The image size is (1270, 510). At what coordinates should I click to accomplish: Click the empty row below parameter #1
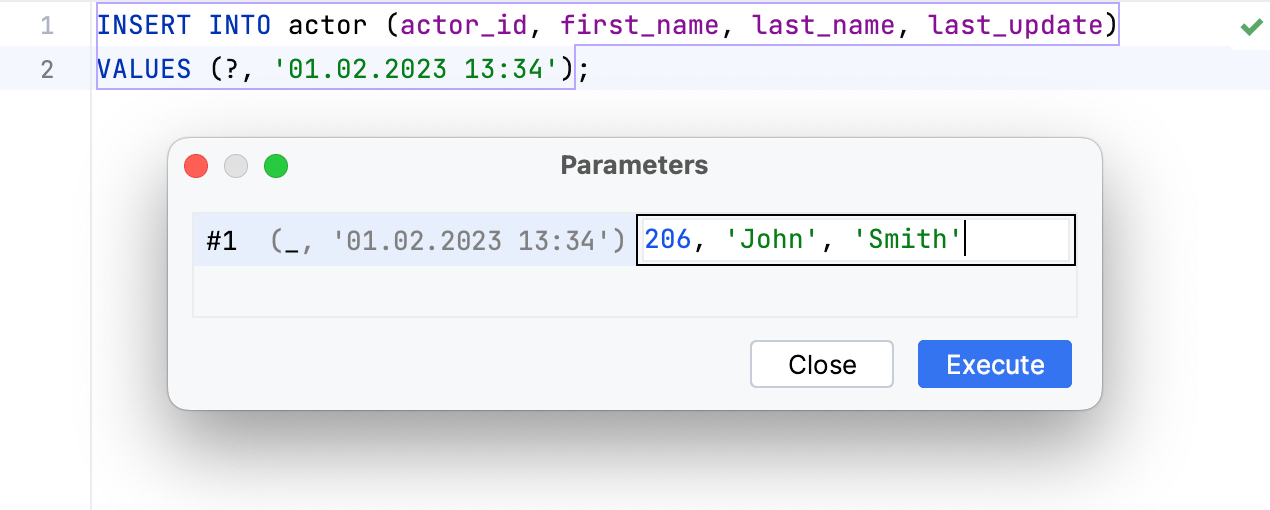pyautogui.click(x=634, y=292)
